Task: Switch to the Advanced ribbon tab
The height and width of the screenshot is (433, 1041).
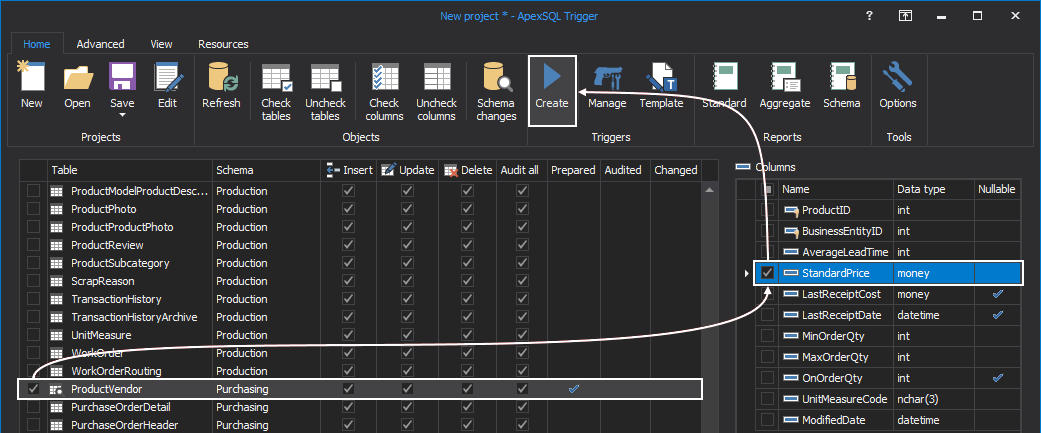Action: pyautogui.click(x=100, y=44)
